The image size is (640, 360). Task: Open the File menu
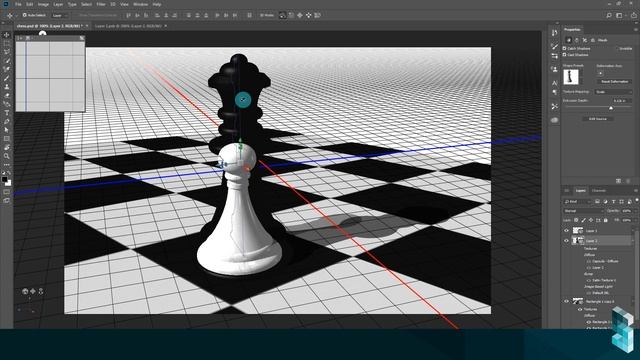click(18, 4)
